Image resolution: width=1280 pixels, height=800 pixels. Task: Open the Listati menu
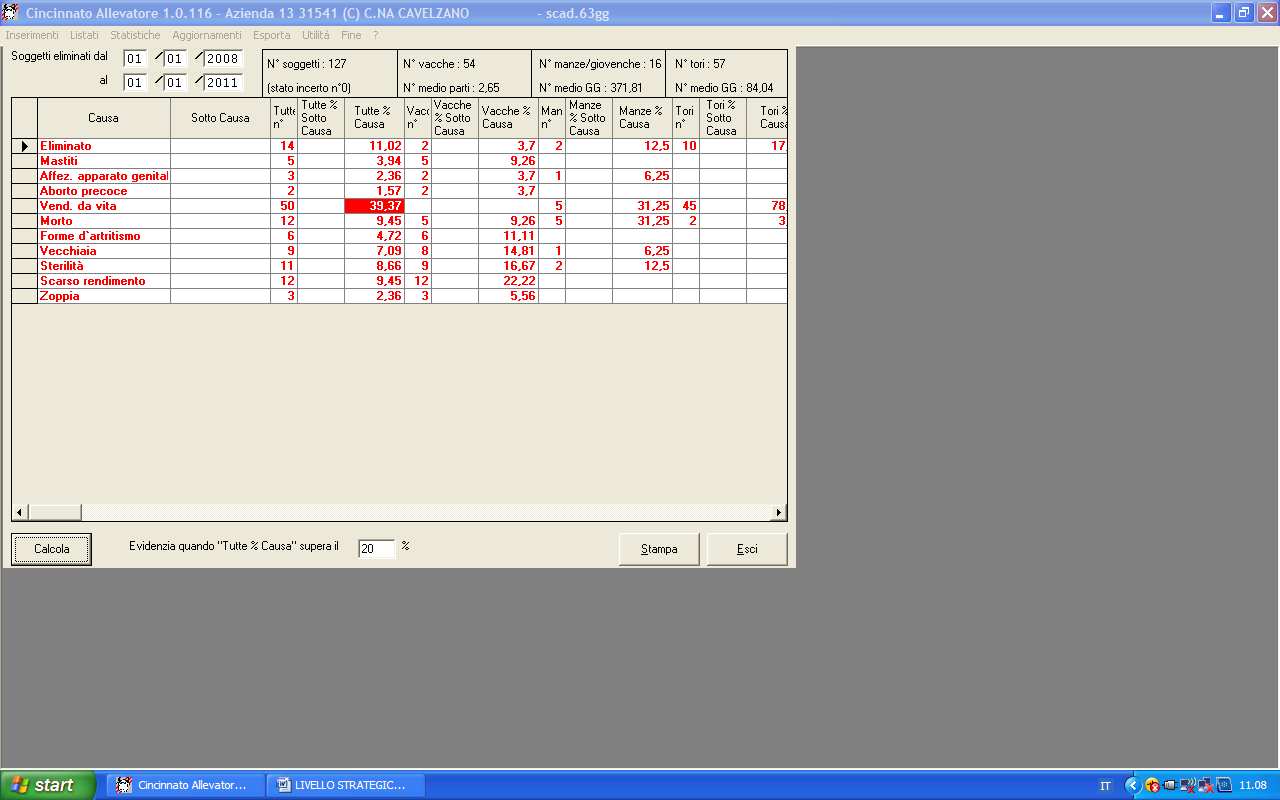[84, 35]
